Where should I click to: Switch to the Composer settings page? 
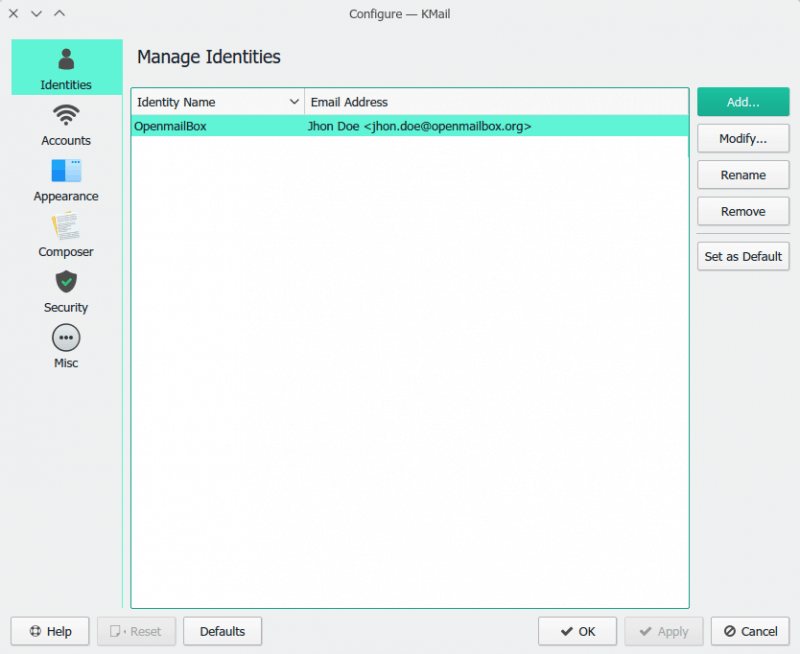[x=65, y=235]
